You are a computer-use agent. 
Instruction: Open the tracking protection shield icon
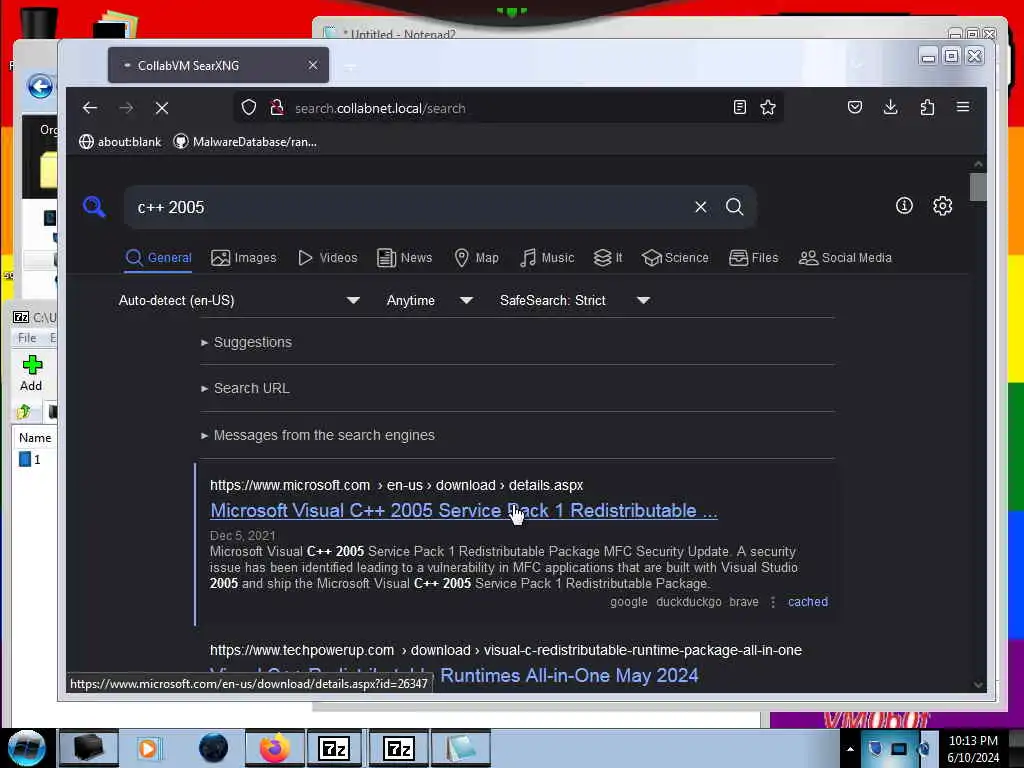tap(249, 108)
